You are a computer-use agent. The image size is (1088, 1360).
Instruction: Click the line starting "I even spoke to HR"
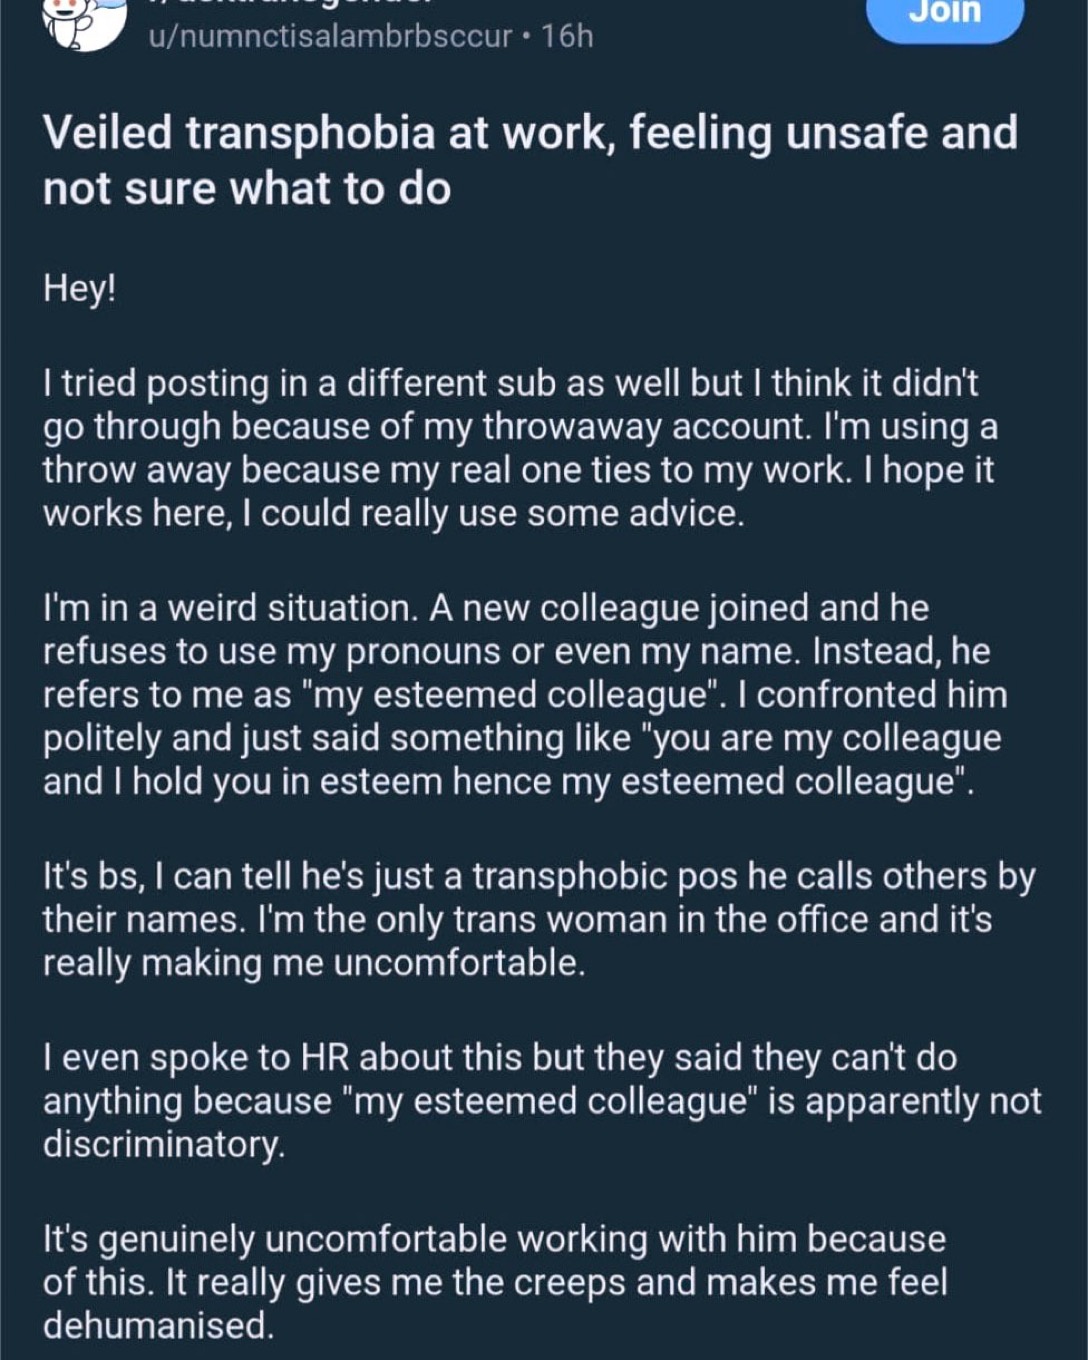point(500,1057)
